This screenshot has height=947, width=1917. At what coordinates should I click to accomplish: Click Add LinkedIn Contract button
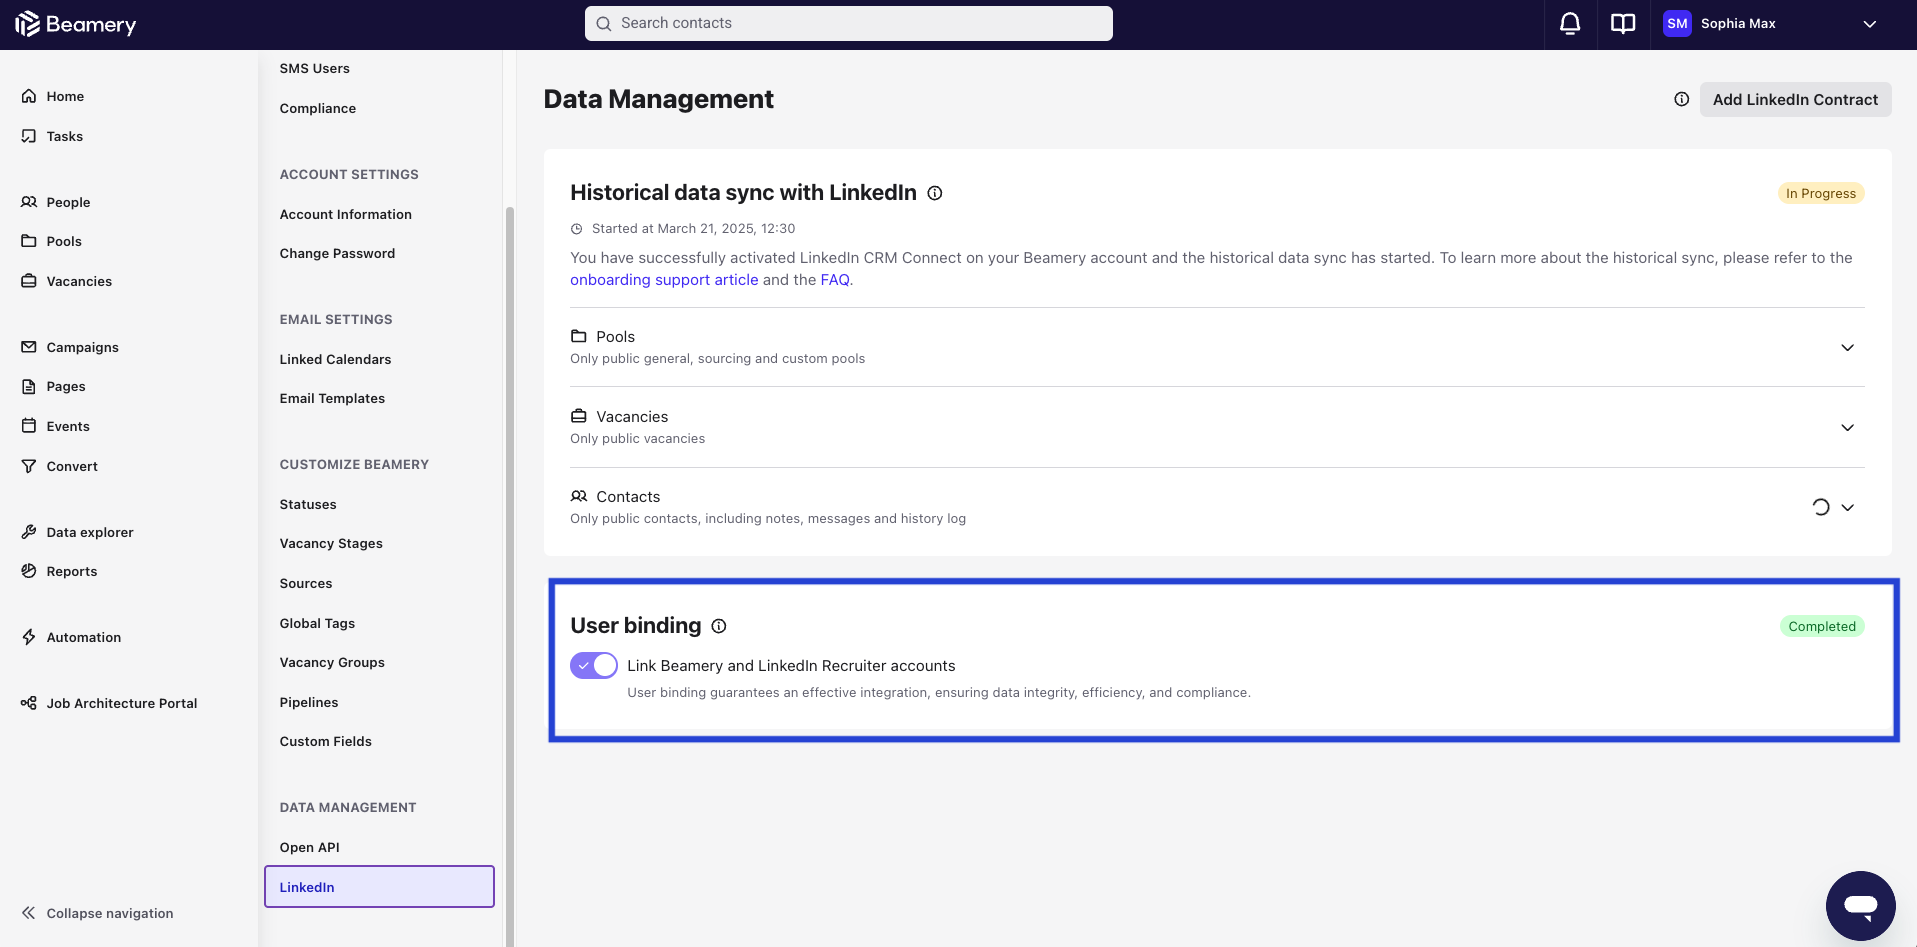[1795, 99]
